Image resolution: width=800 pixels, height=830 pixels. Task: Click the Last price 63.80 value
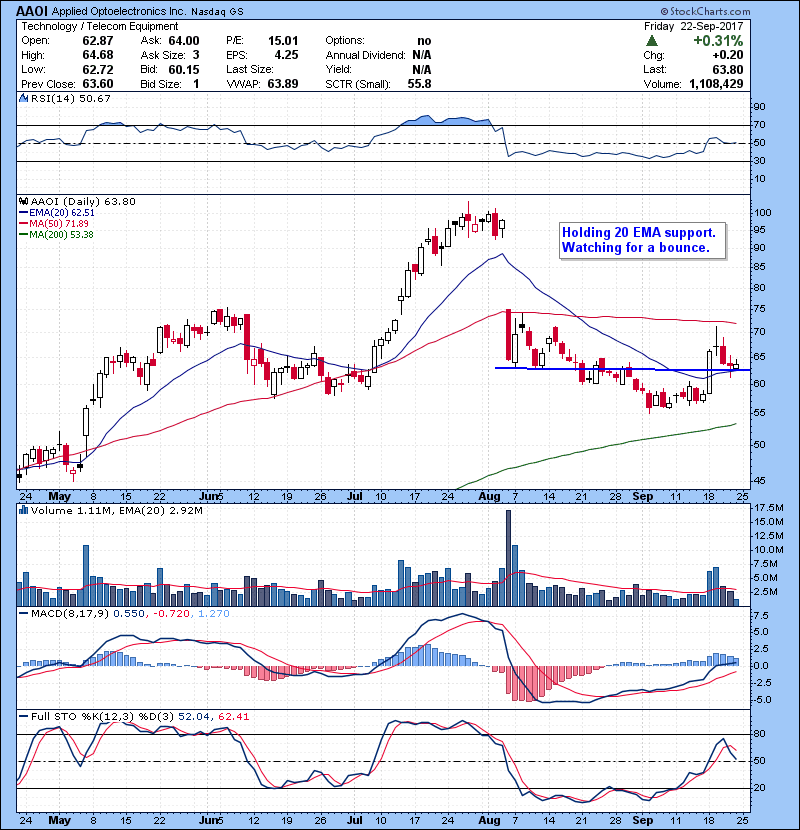[727, 69]
